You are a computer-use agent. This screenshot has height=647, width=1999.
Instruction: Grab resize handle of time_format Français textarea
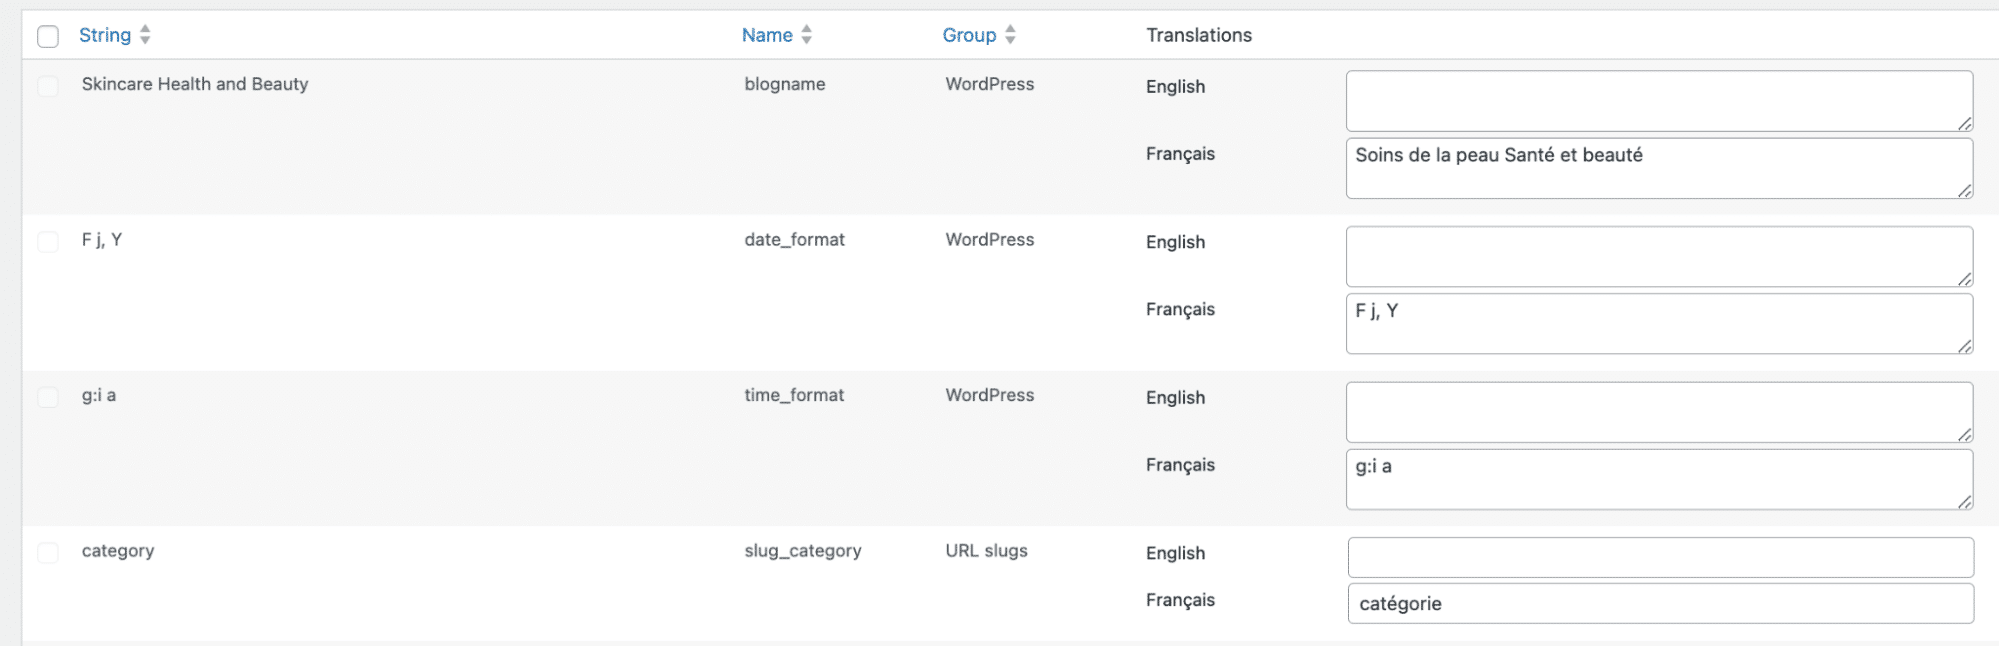coord(1964,502)
